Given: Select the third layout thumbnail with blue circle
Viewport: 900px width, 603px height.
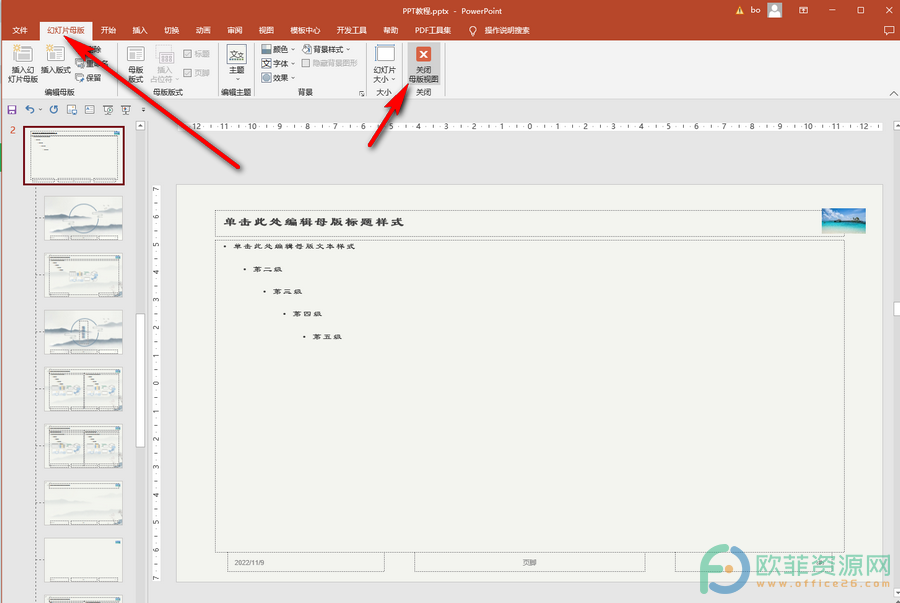Looking at the screenshot, I should tap(83, 332).
